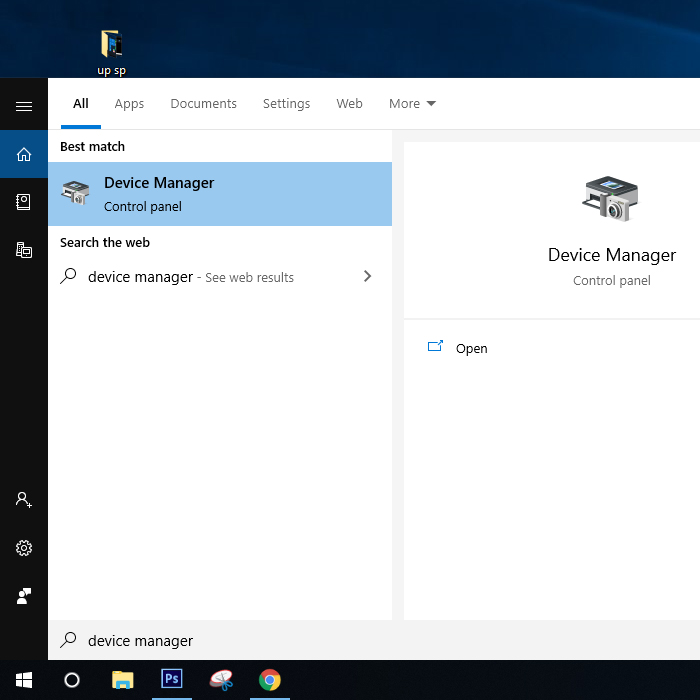Switch to the Documents tab
This screenshot has height=700, width=700.
pyautogui.click(x=203, y=104)
